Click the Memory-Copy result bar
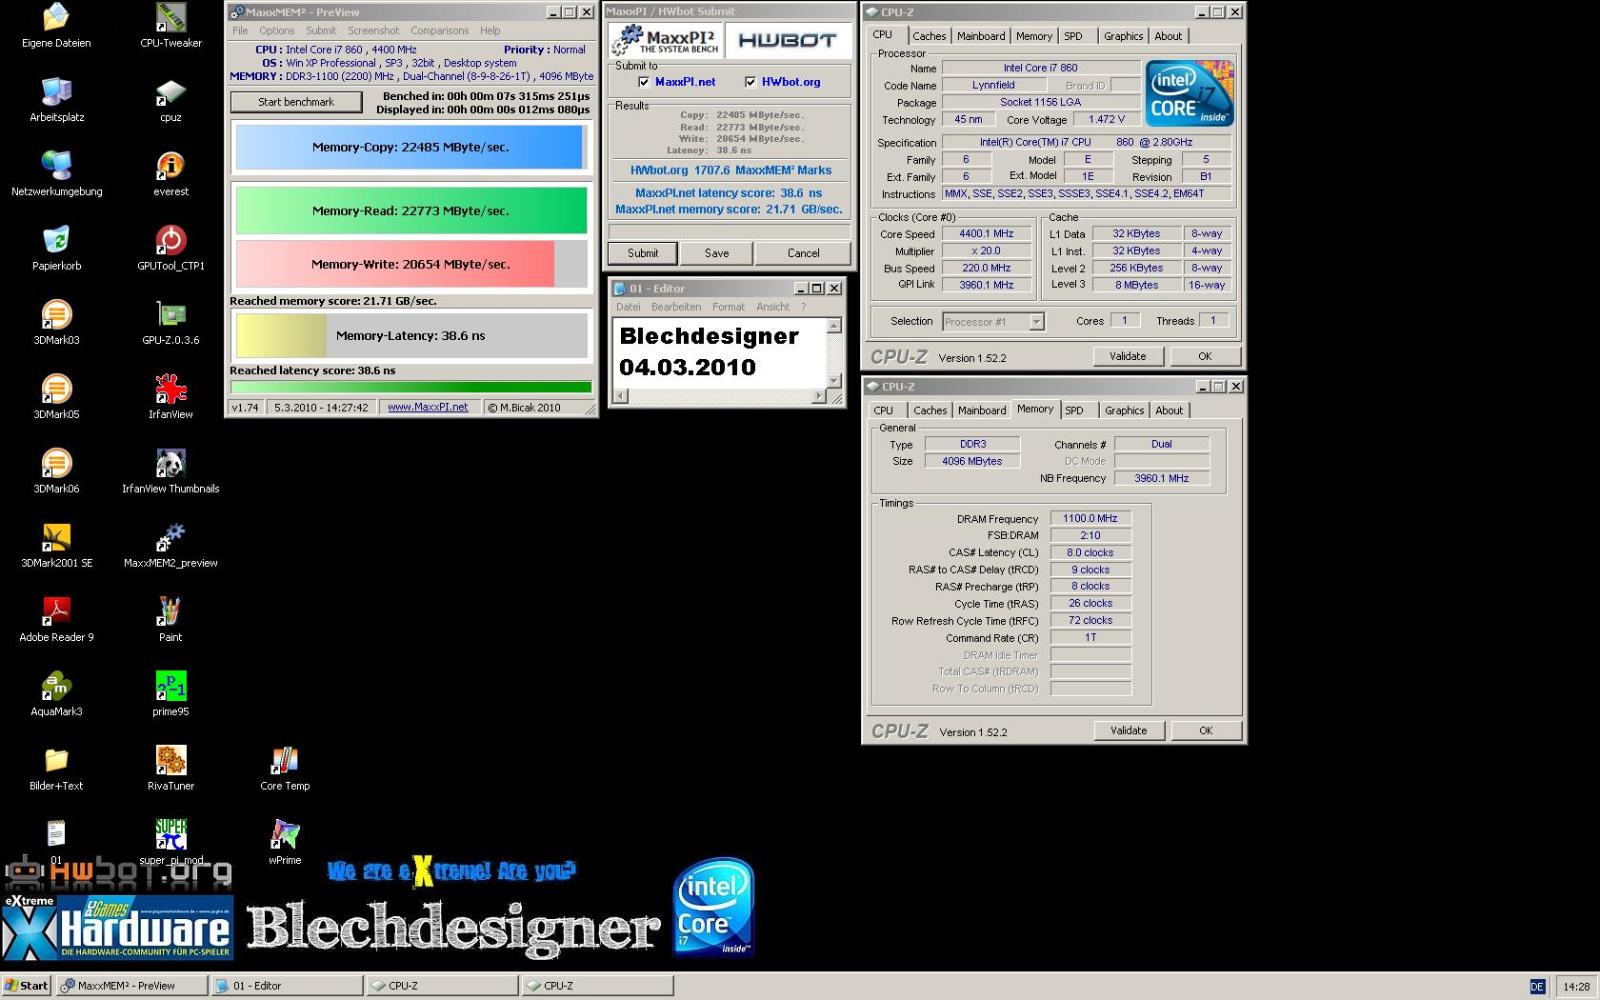1600x1000 pixels. (410, 147)
